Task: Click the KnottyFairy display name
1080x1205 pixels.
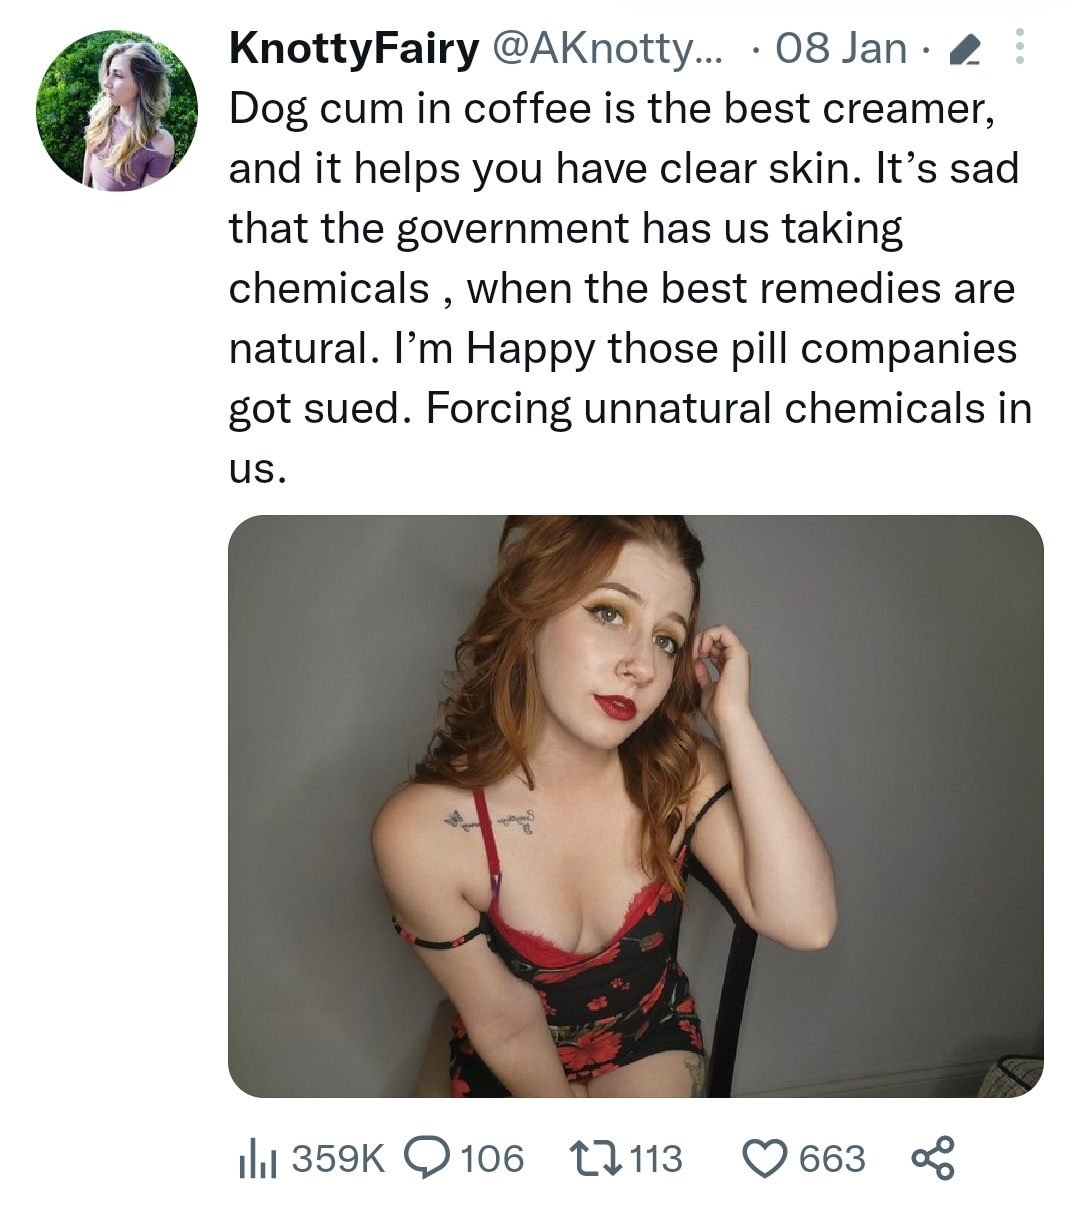Action: pos(354,49)
